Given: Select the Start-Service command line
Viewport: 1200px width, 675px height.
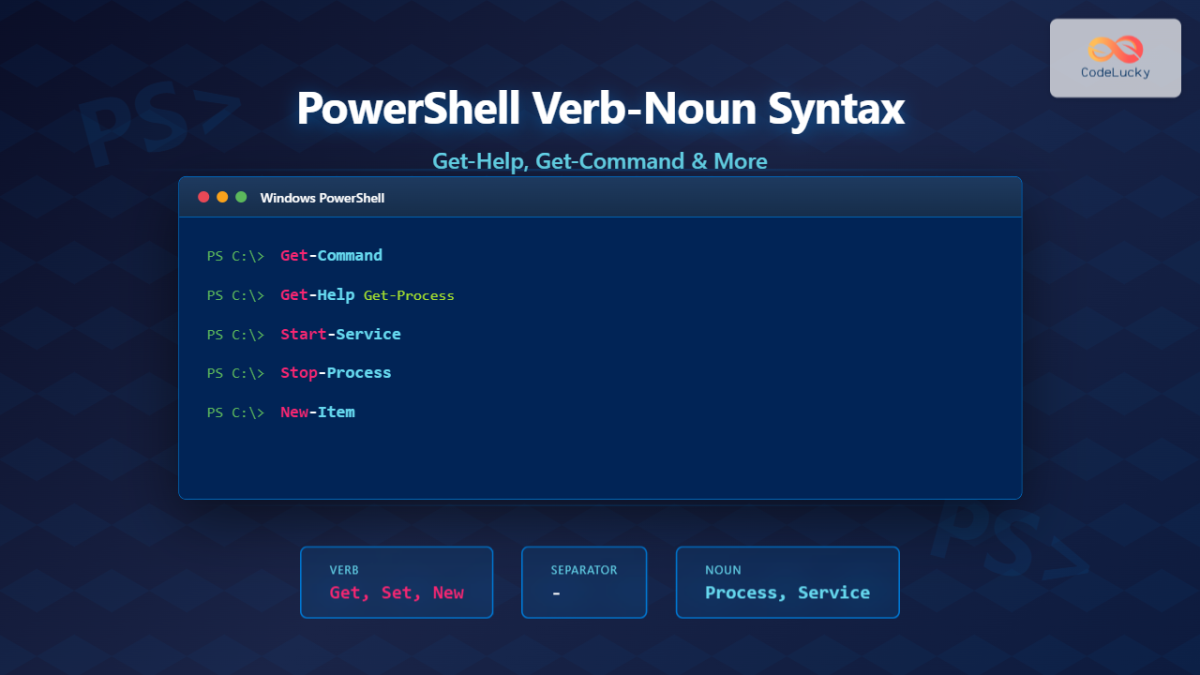Looking at the screenshot, I should tap(340, 334).
